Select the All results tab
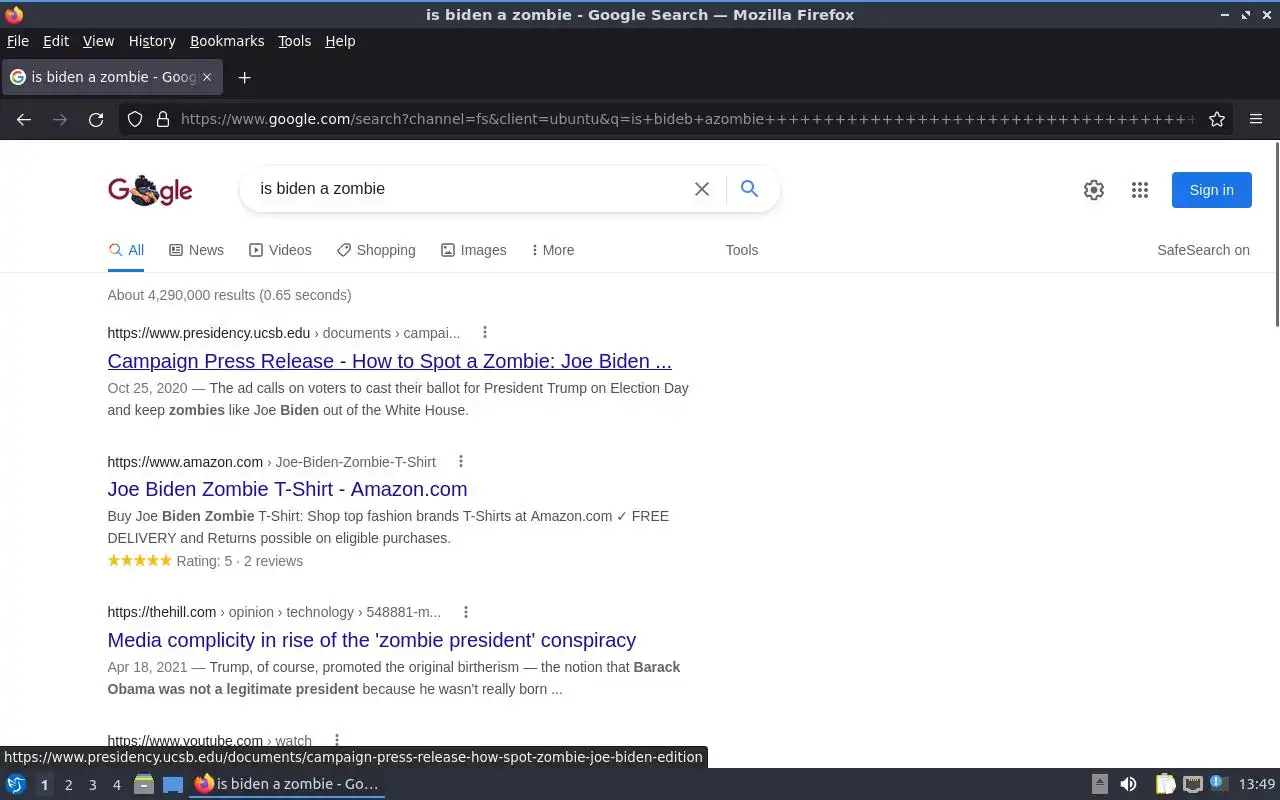The image size is (1280, 800). pos(126,250)
